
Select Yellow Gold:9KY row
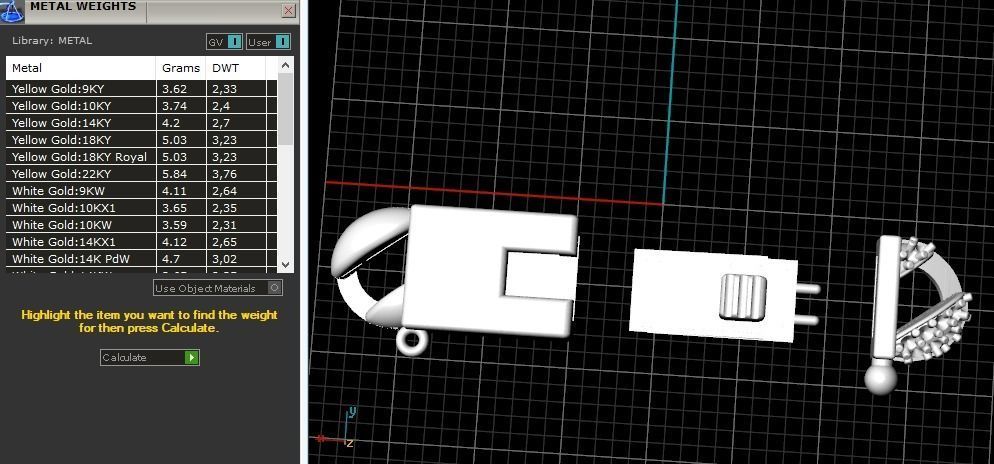click(x=142, y=89)
